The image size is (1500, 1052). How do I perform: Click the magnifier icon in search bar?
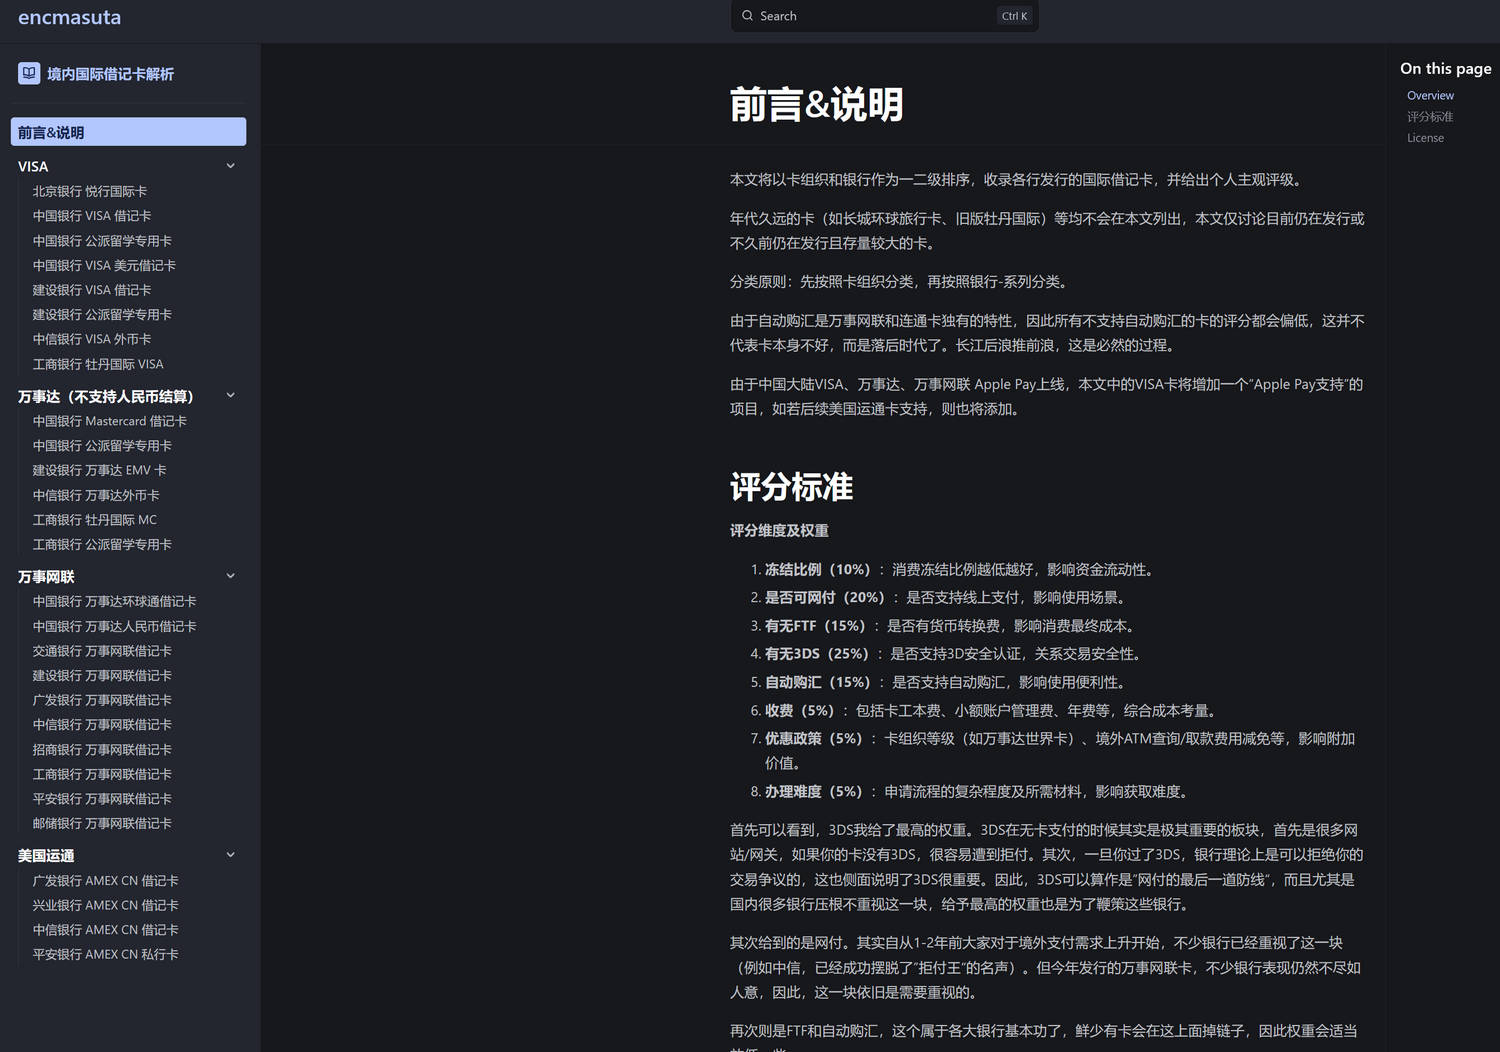747,16
